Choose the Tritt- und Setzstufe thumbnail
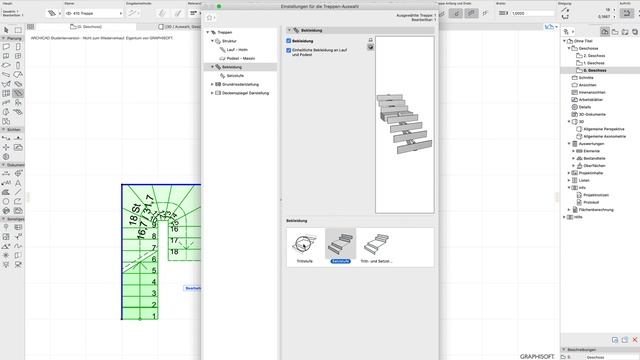This screenshot has width=640, height=360. 376,246
